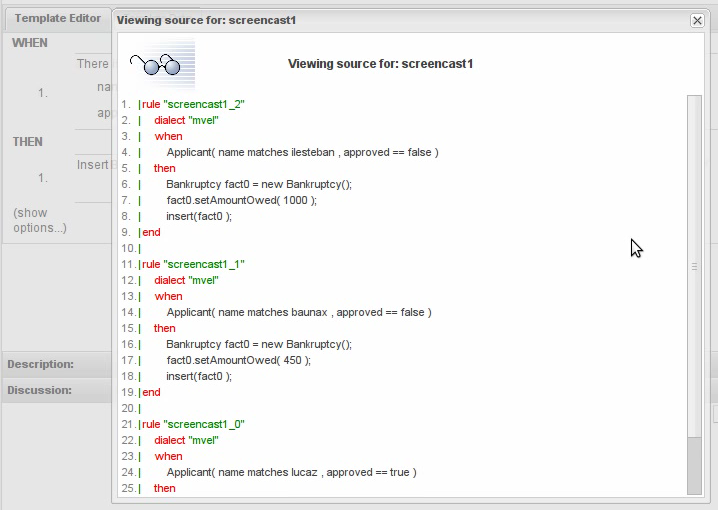Click the rule "screencast1_1" line

click(193, 264)
